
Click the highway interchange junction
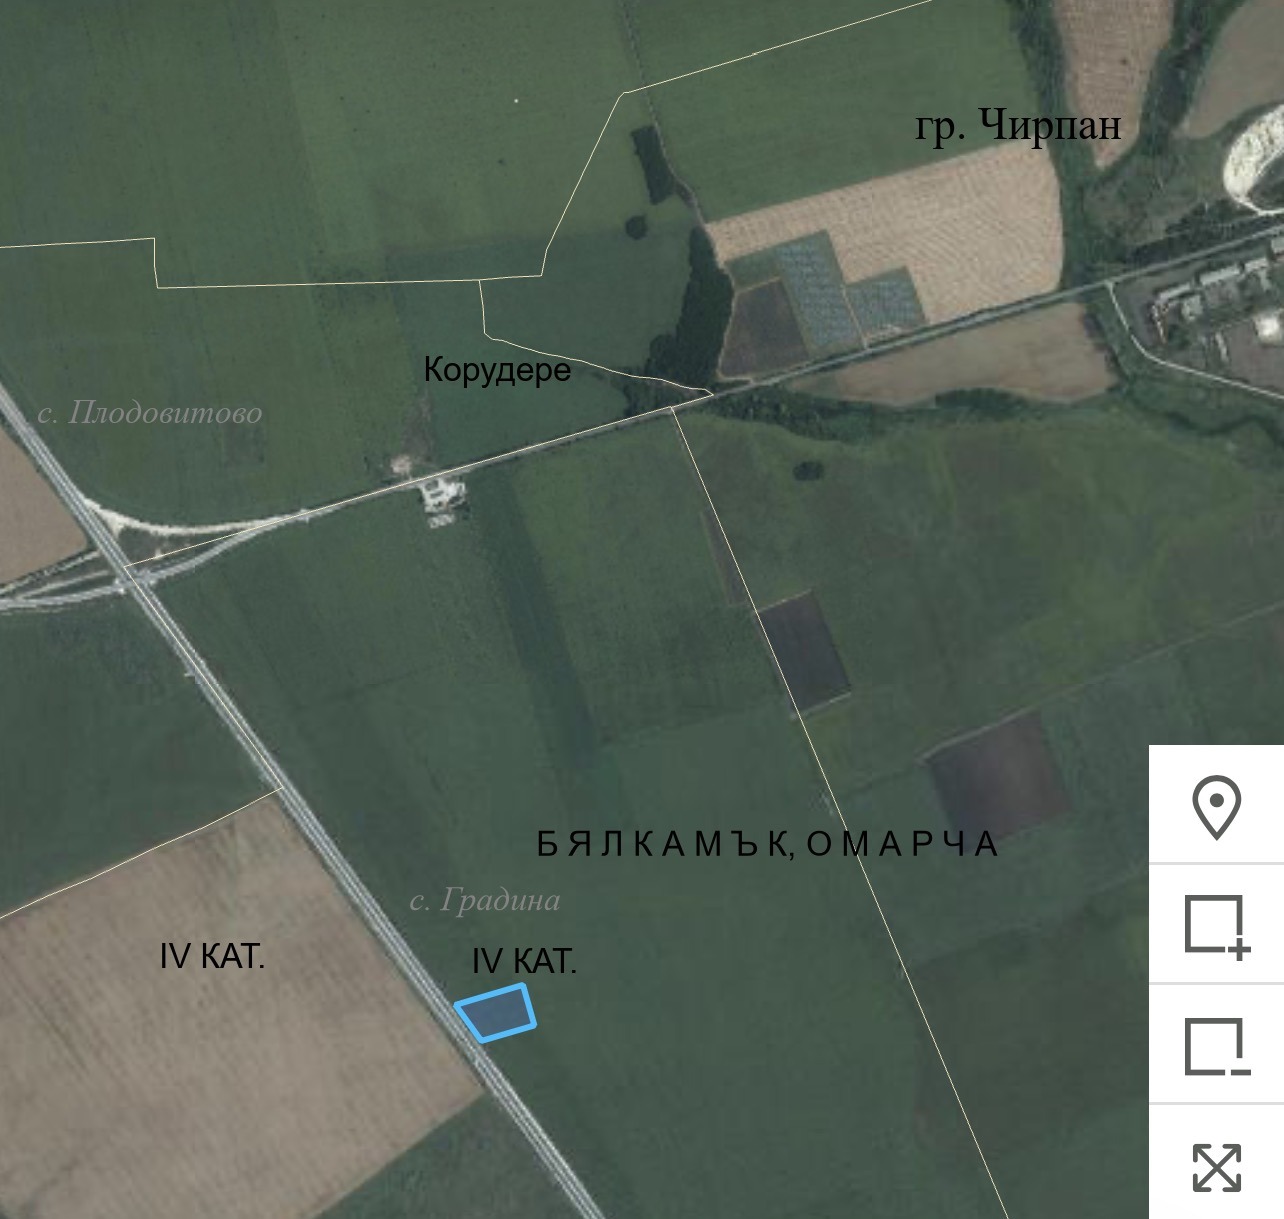130,578
